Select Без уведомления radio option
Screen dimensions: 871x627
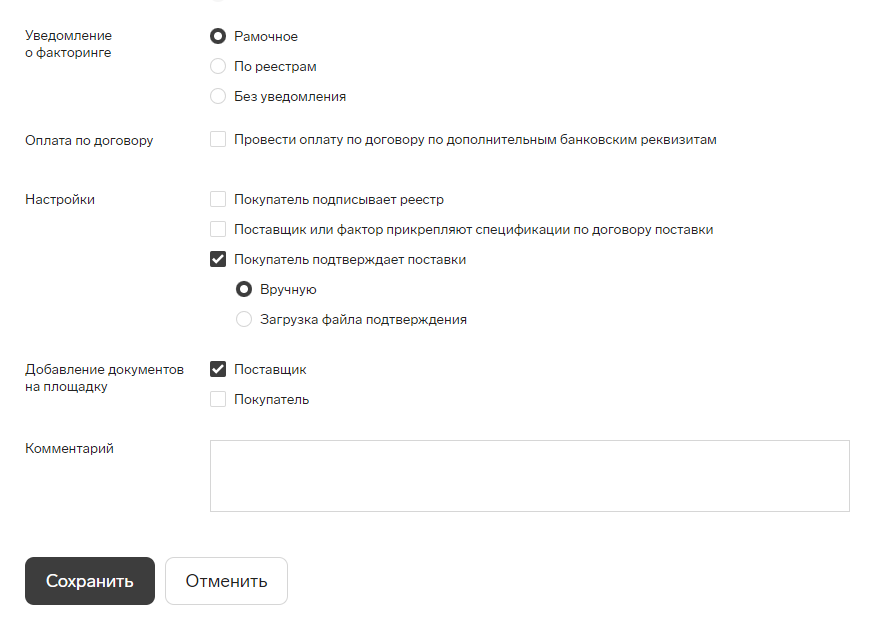[x=218, y=96]
